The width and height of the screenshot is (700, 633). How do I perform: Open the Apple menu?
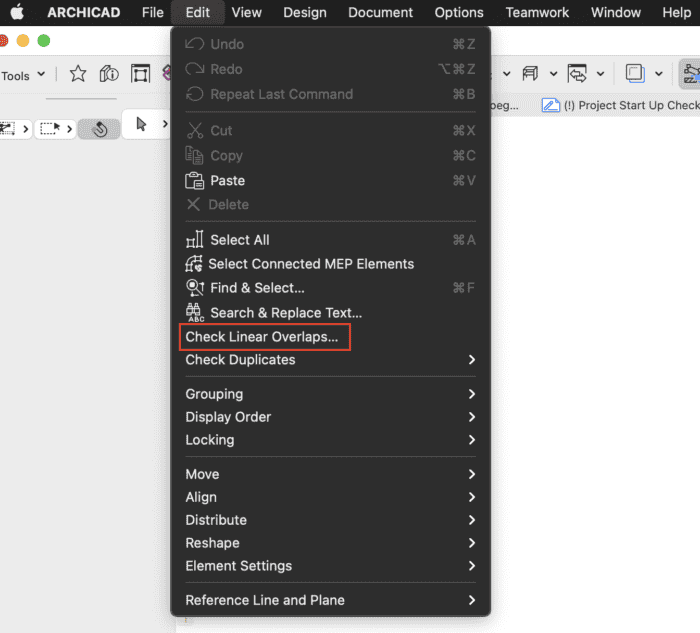point(17,12)
